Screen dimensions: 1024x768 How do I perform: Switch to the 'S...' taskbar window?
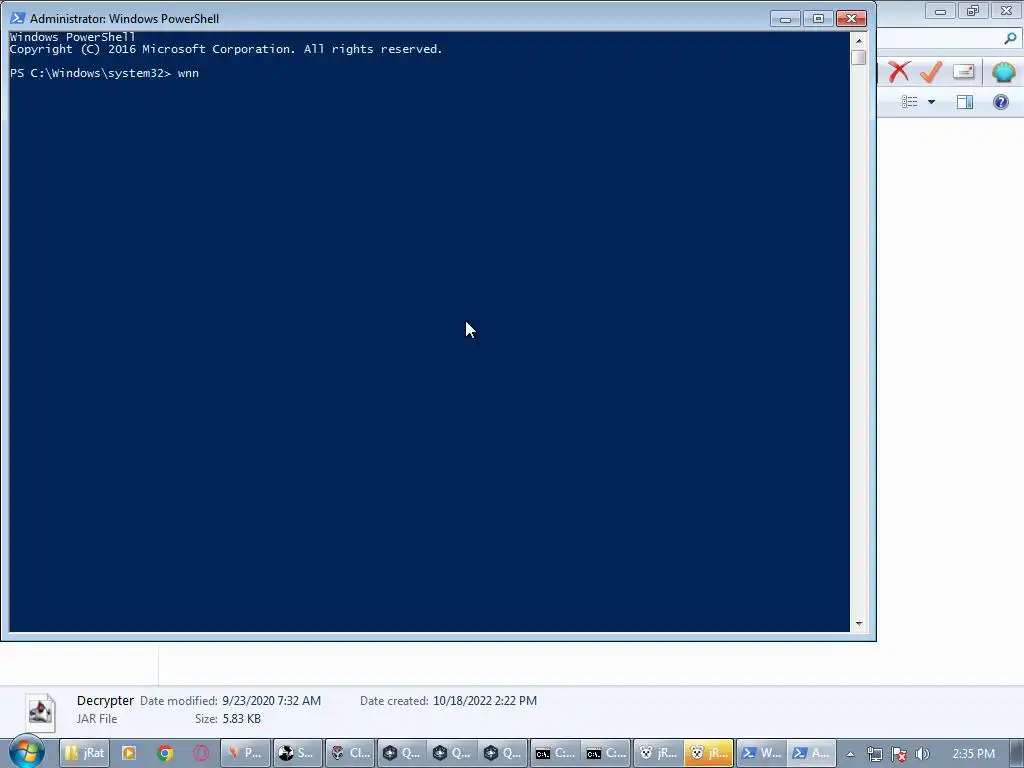297,753
